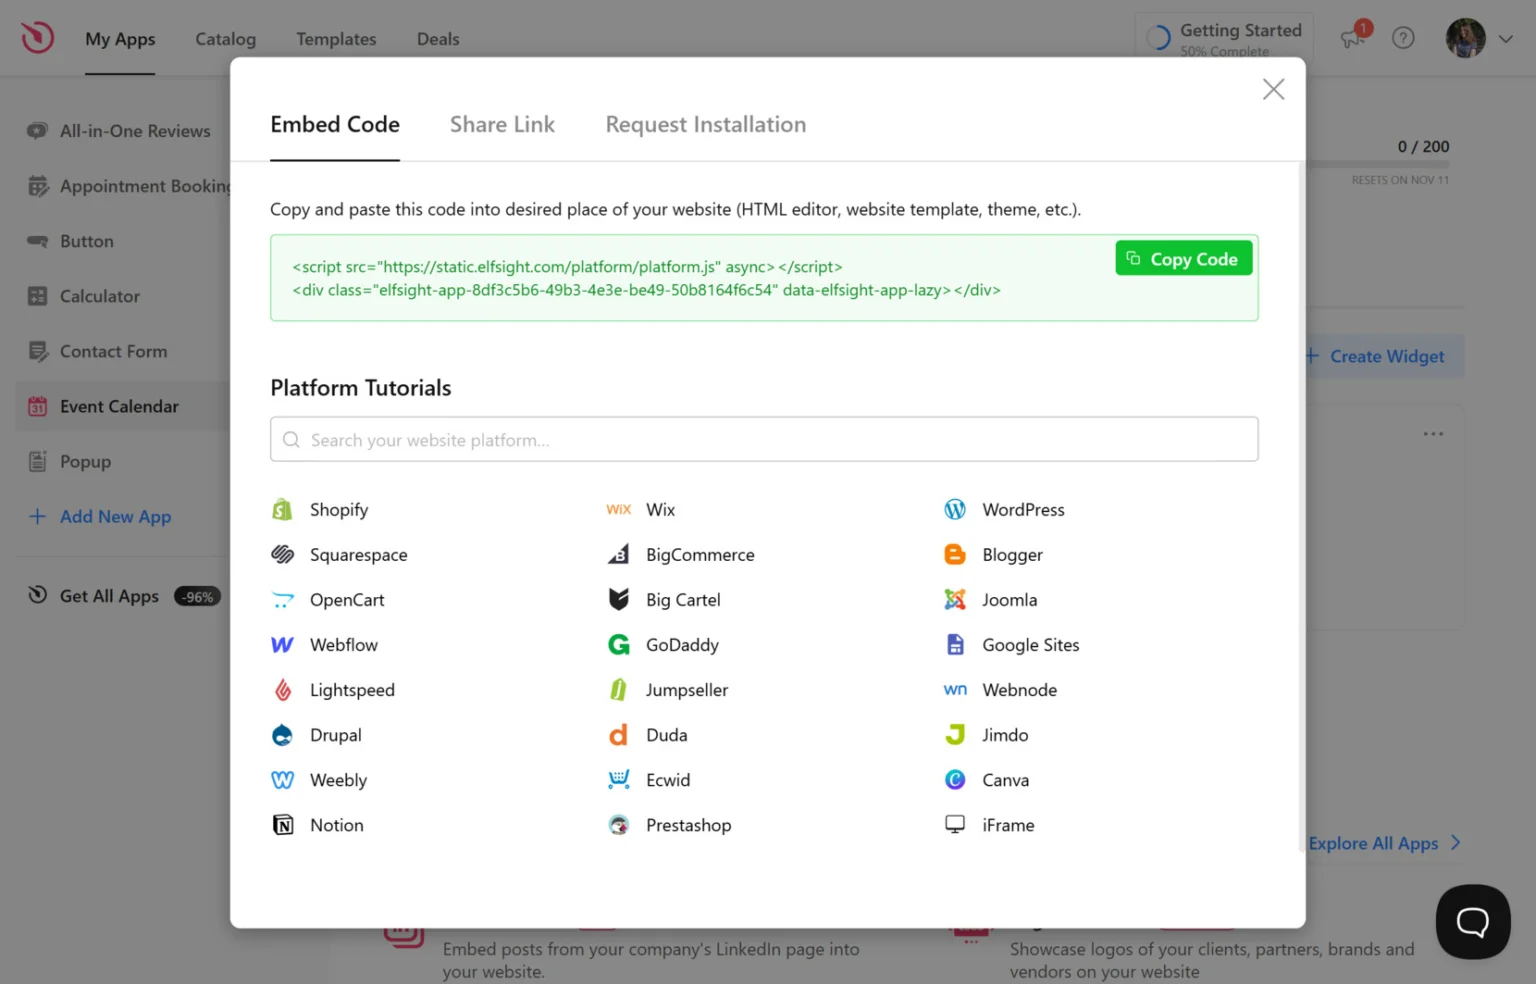Click the Blogger icon

[x=955, y=555]
